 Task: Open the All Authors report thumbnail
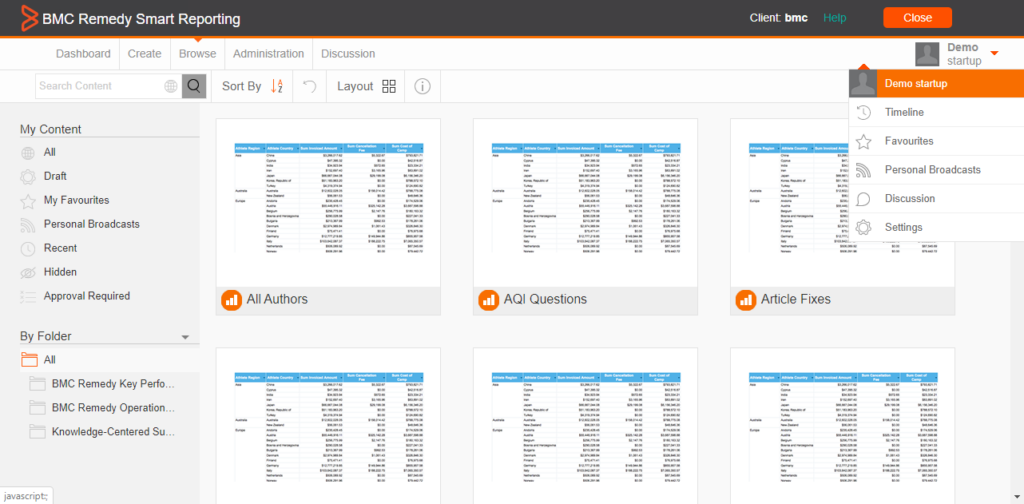coord(328,202)
